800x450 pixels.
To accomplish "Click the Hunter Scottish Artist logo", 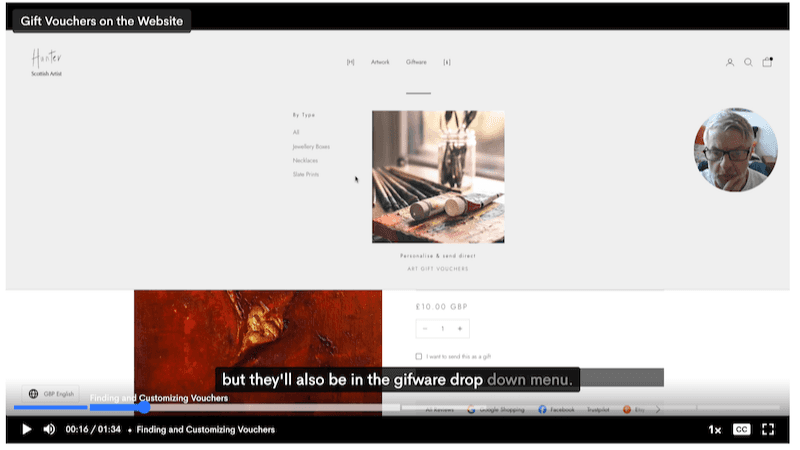I will [46, 62].
